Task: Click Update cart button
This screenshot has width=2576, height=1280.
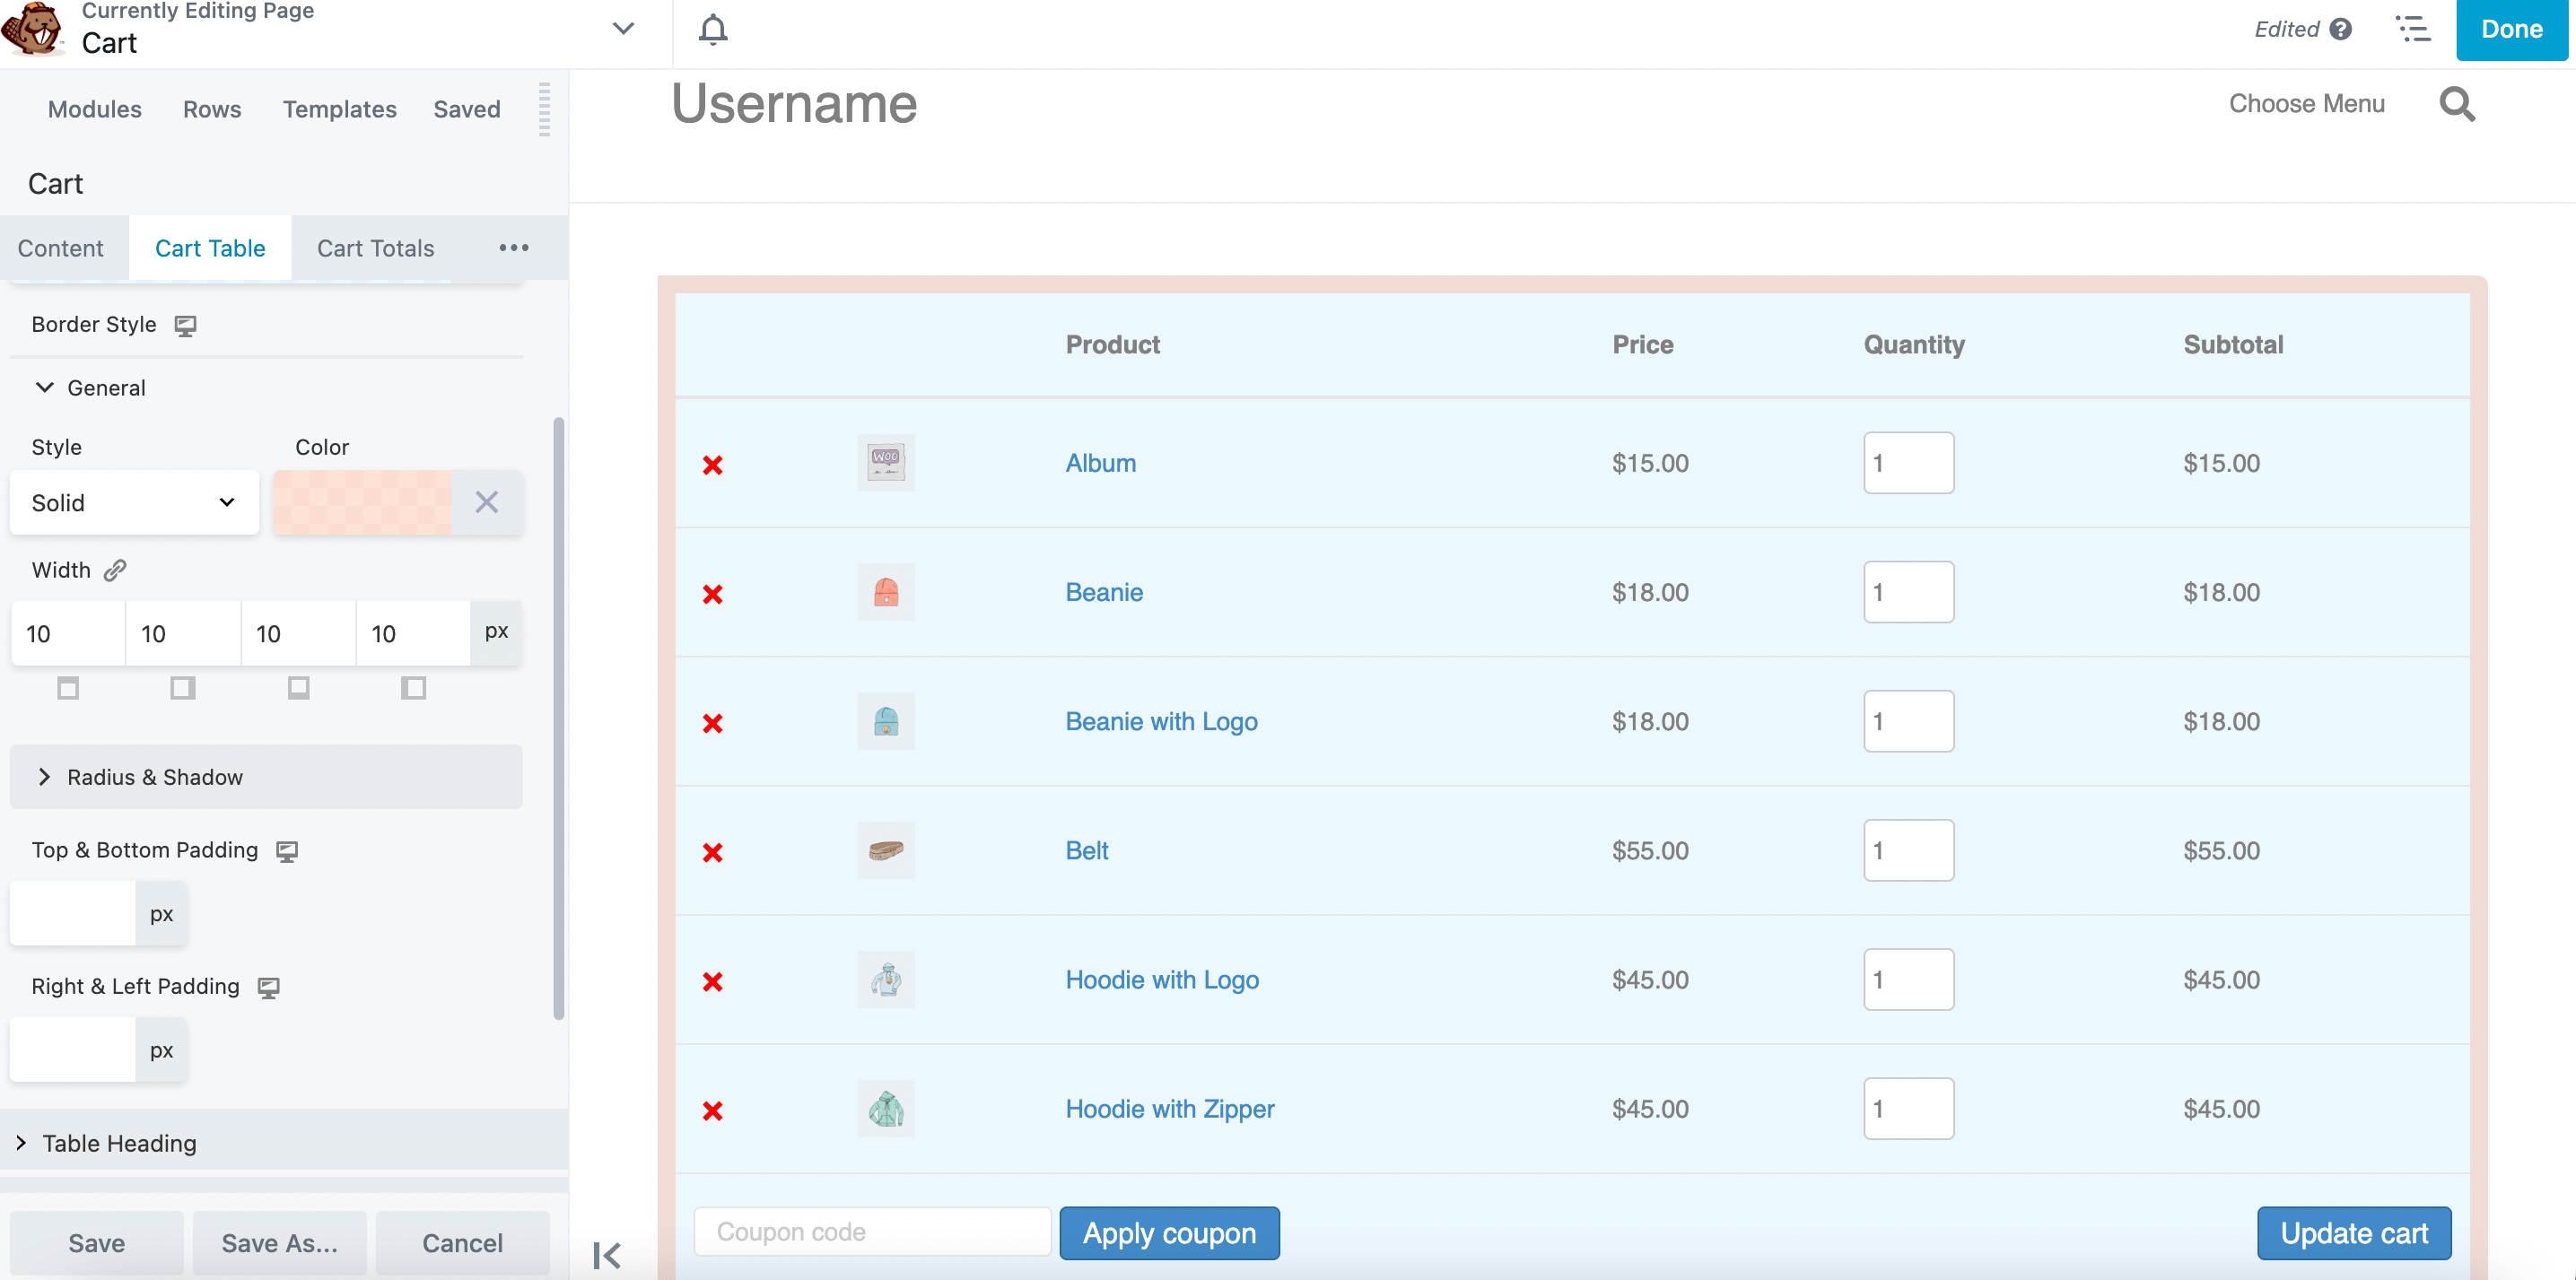Action: click(x=2354, y=1231)
